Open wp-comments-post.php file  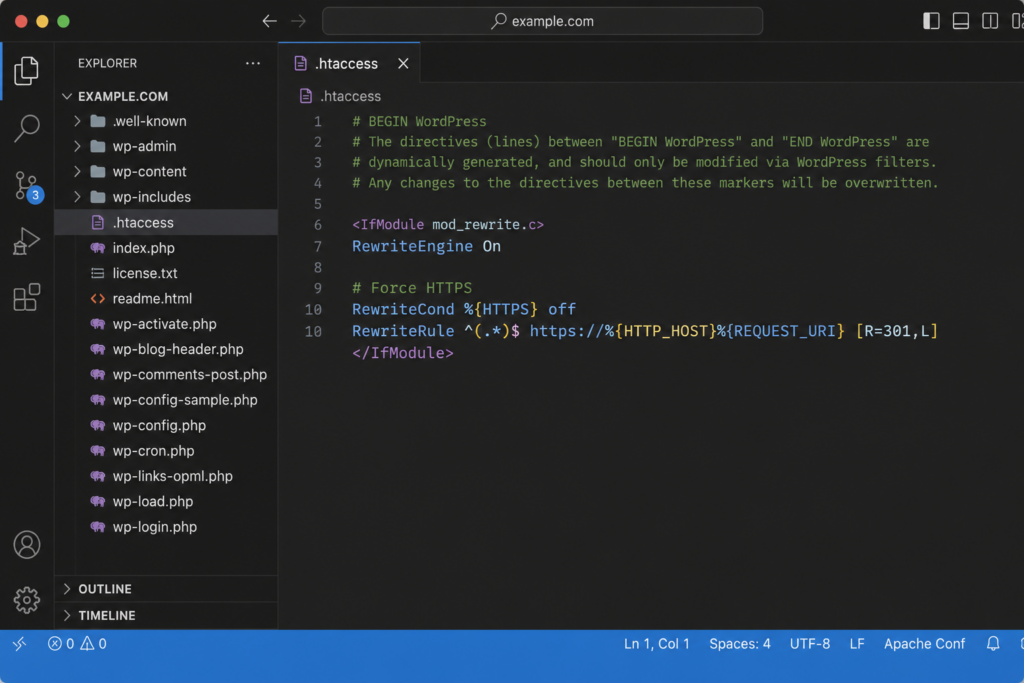point(167,375)
